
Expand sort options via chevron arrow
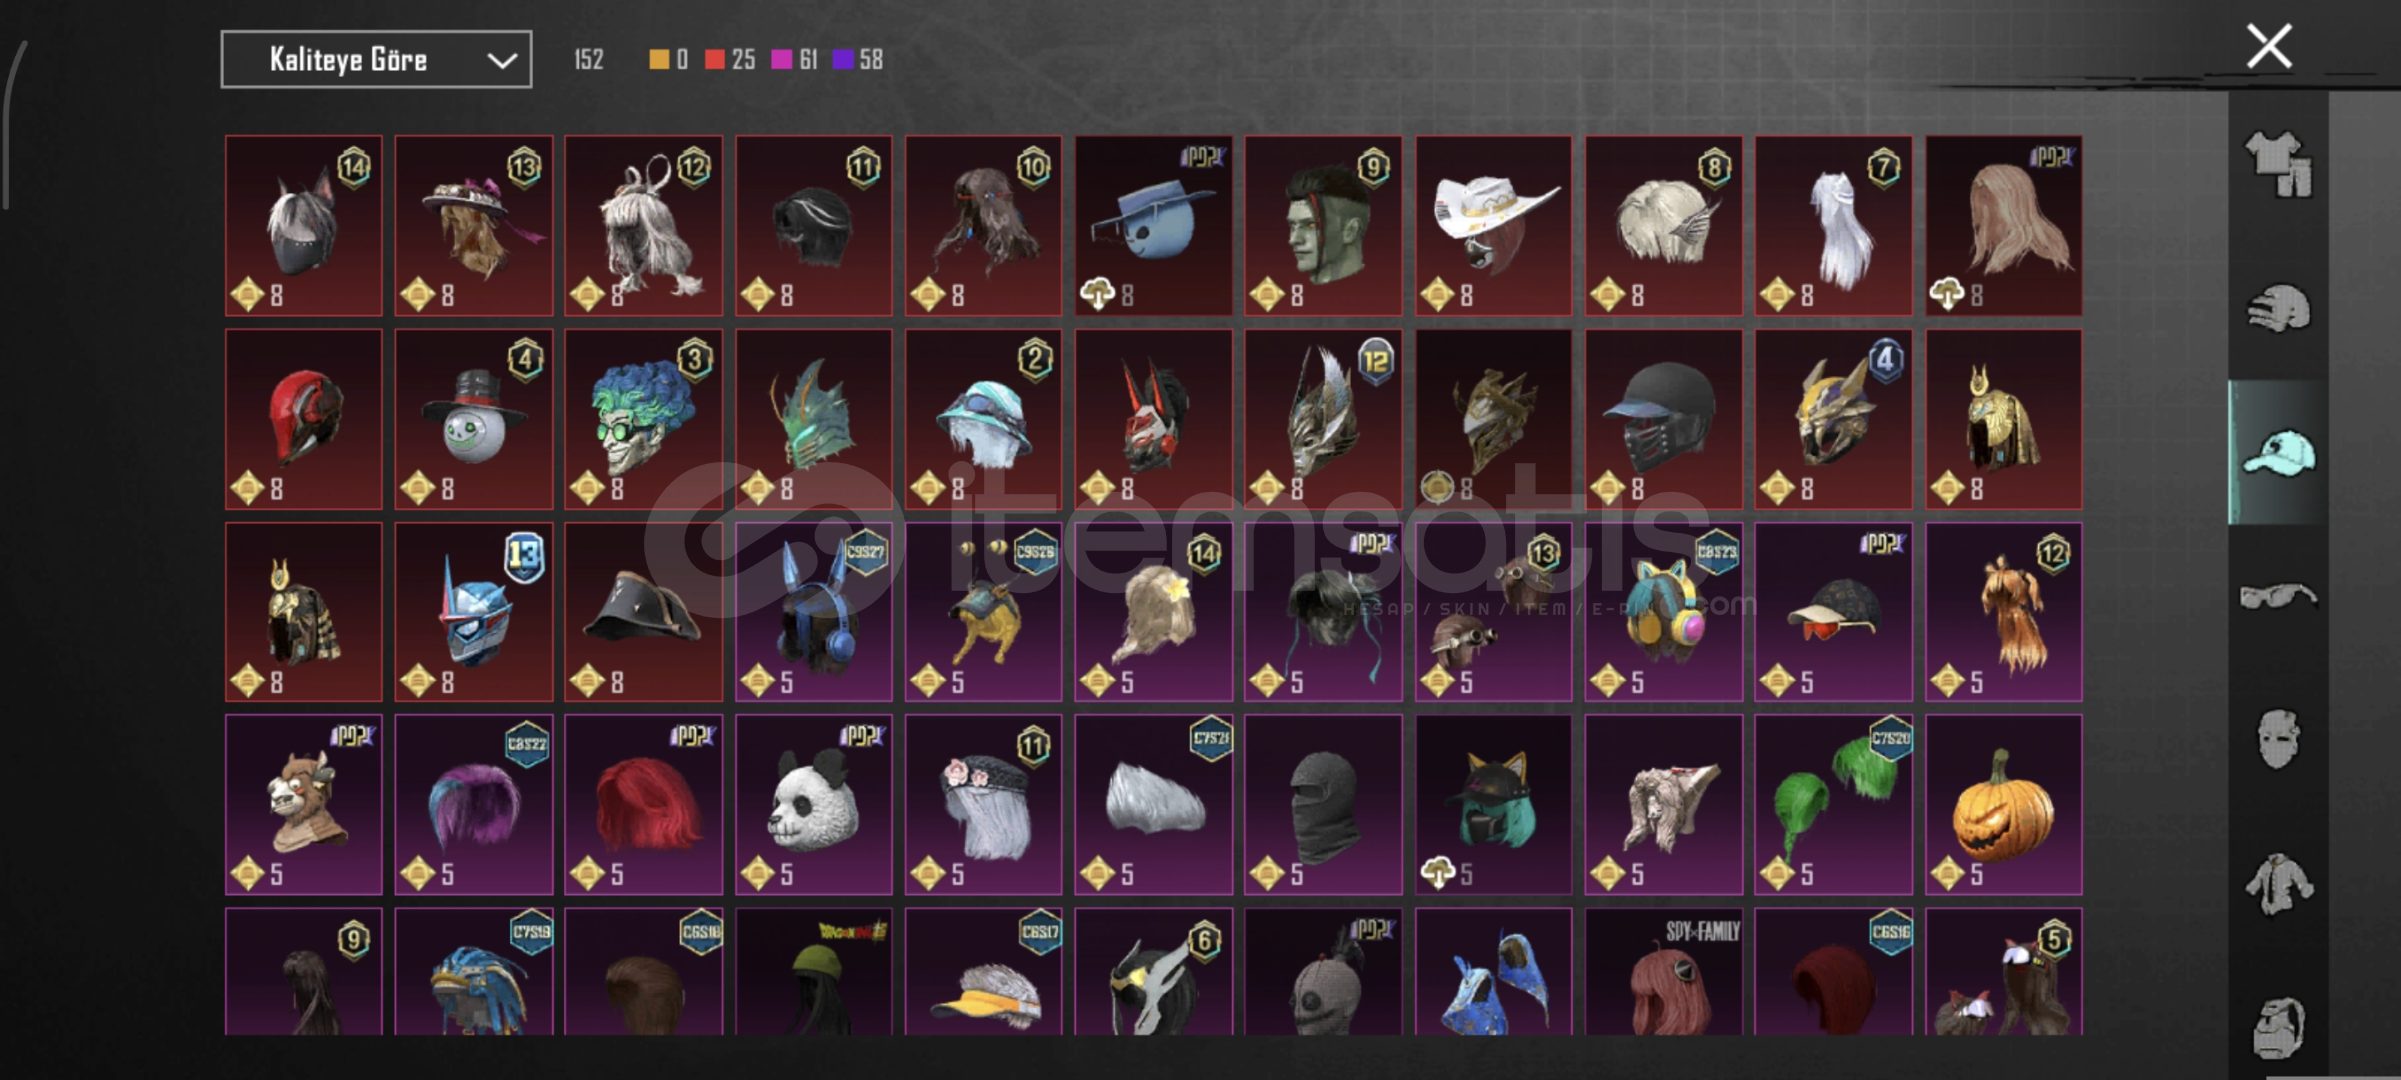(502, 61)
